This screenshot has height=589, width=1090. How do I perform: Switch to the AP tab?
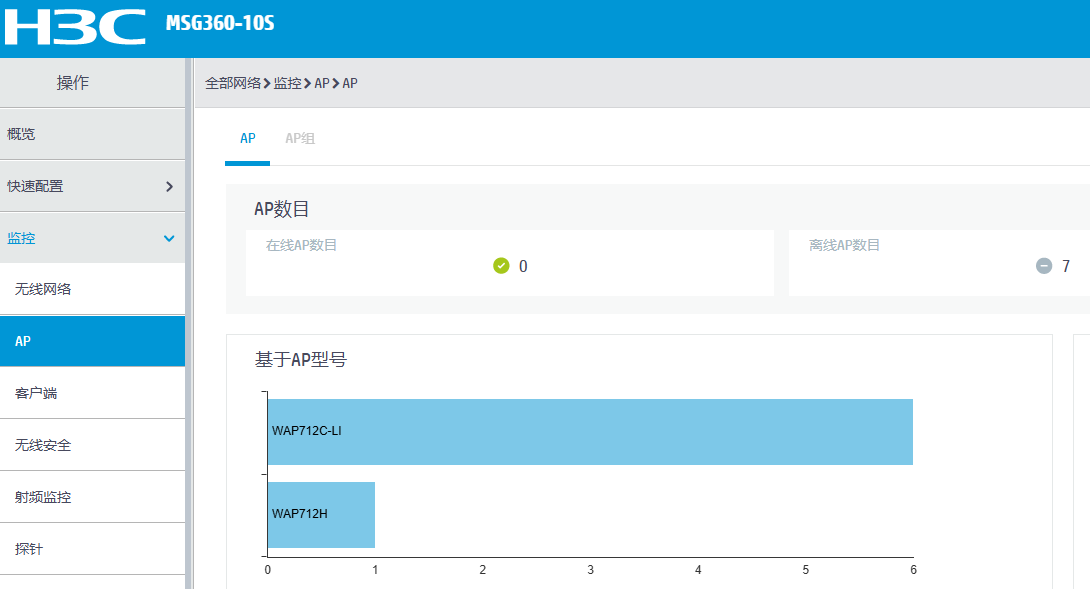click(247, 139)
